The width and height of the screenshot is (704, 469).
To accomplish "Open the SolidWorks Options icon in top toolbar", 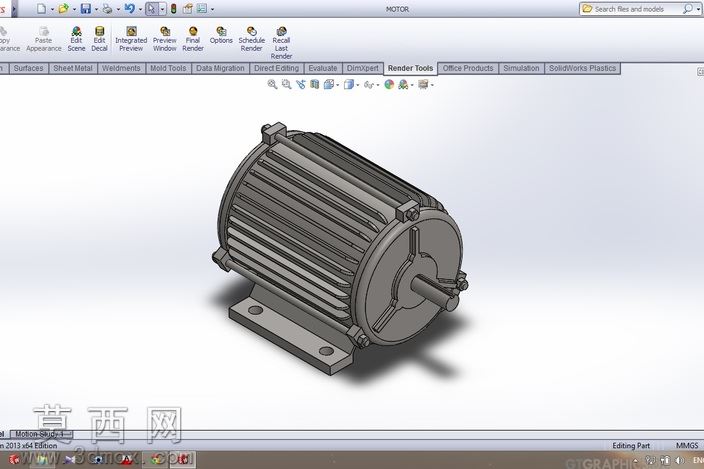I will (202, 9).
